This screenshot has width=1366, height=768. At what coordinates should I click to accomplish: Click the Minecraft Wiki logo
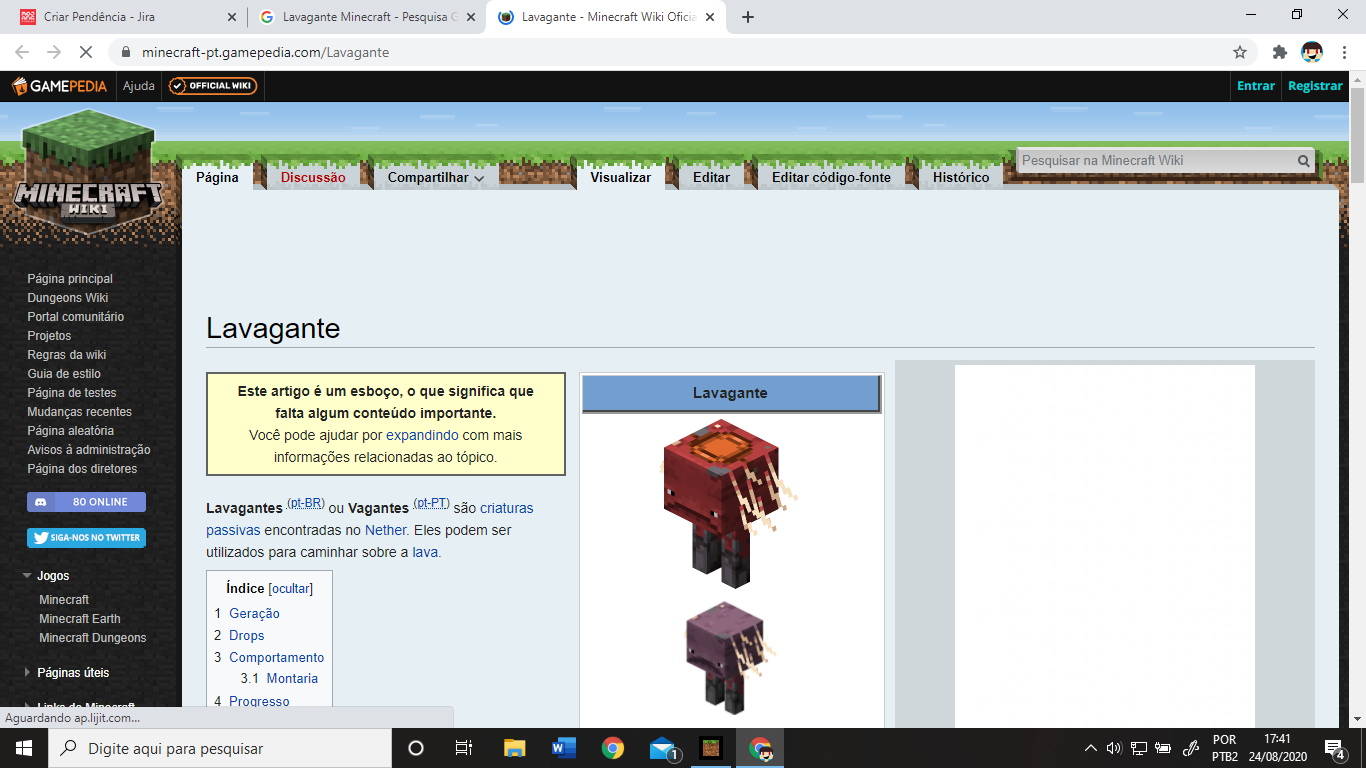click(x=88, y=172)
